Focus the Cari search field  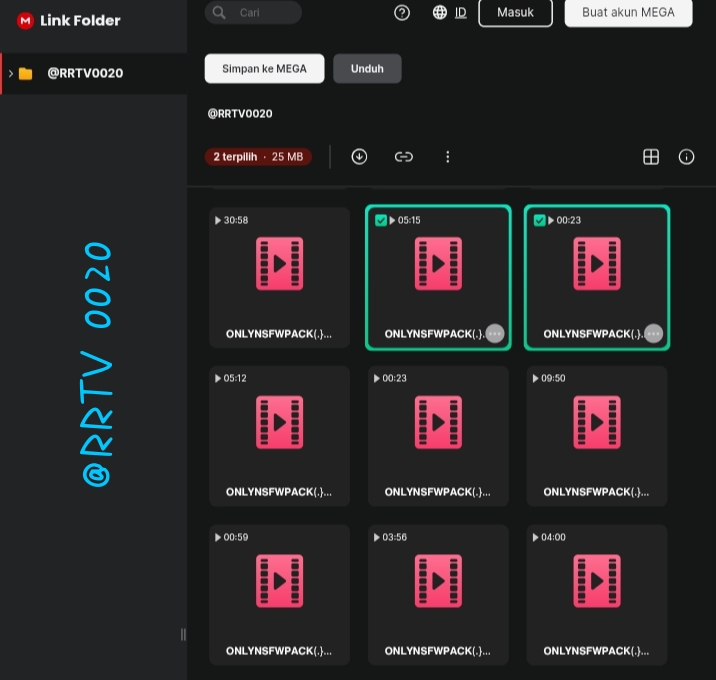pyautogui.click(x=253, y=12)
